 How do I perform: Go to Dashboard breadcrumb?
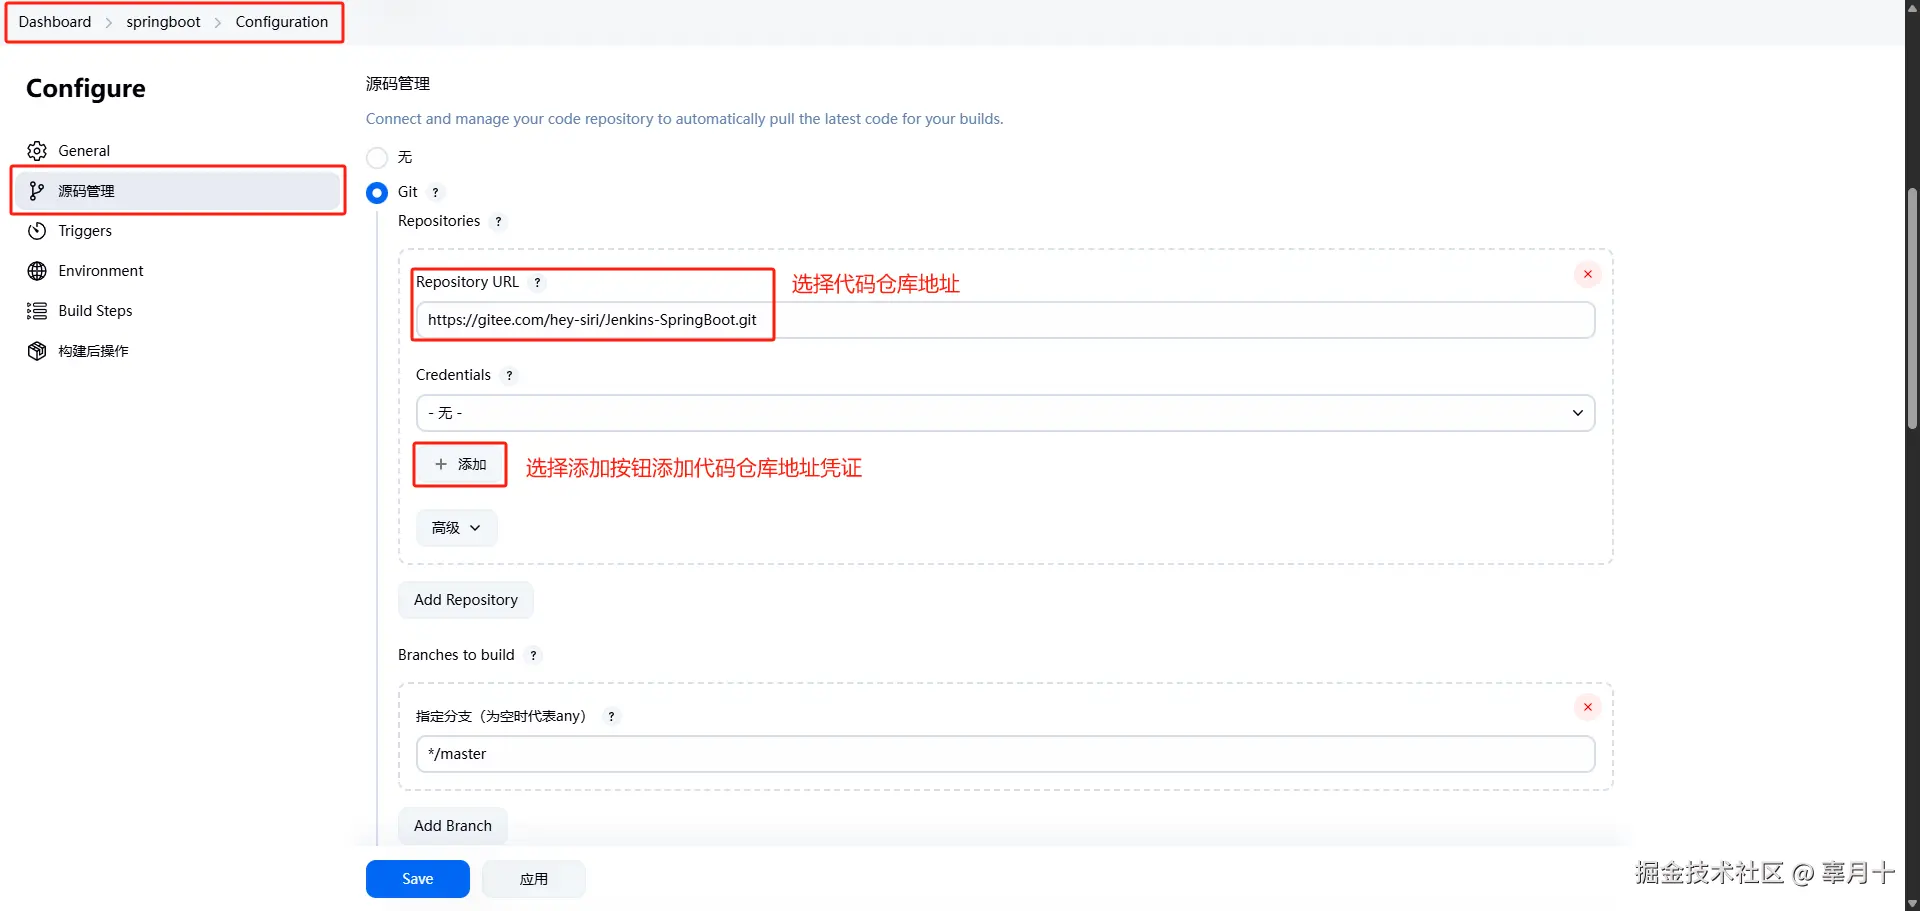tap(55, 22)
